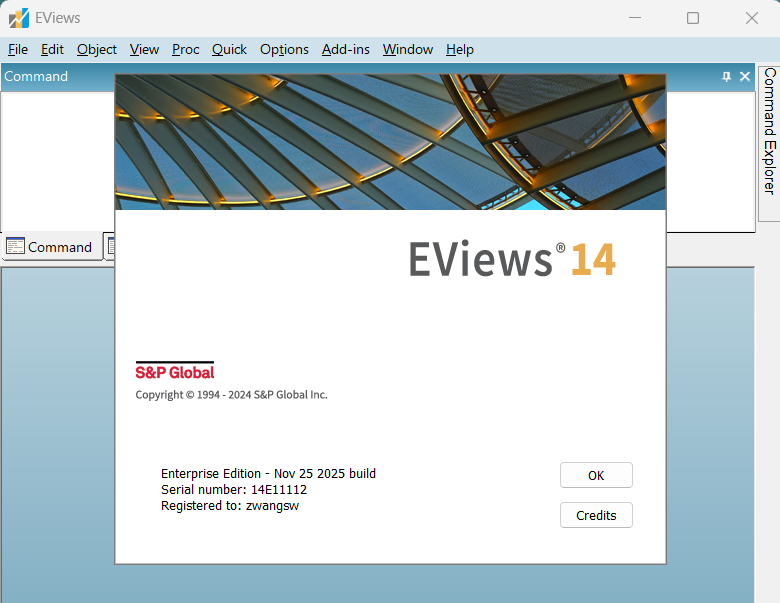Maximize the EViews window

point(693,18)
